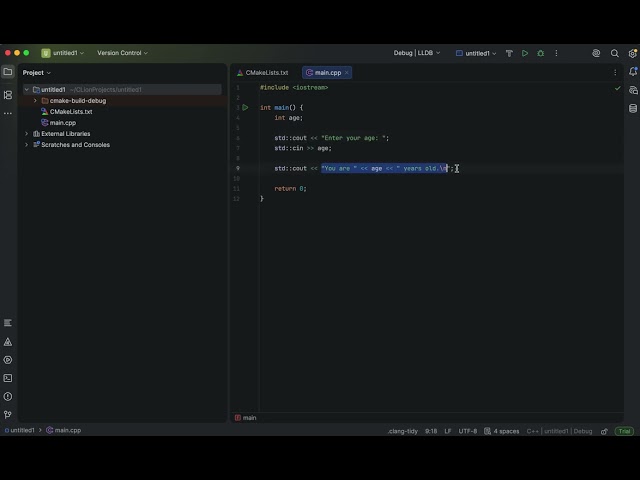This screenshot has height=480, width=640.
Task: Click untitled1 in the navigation bar
Action: tap(20, 430)
